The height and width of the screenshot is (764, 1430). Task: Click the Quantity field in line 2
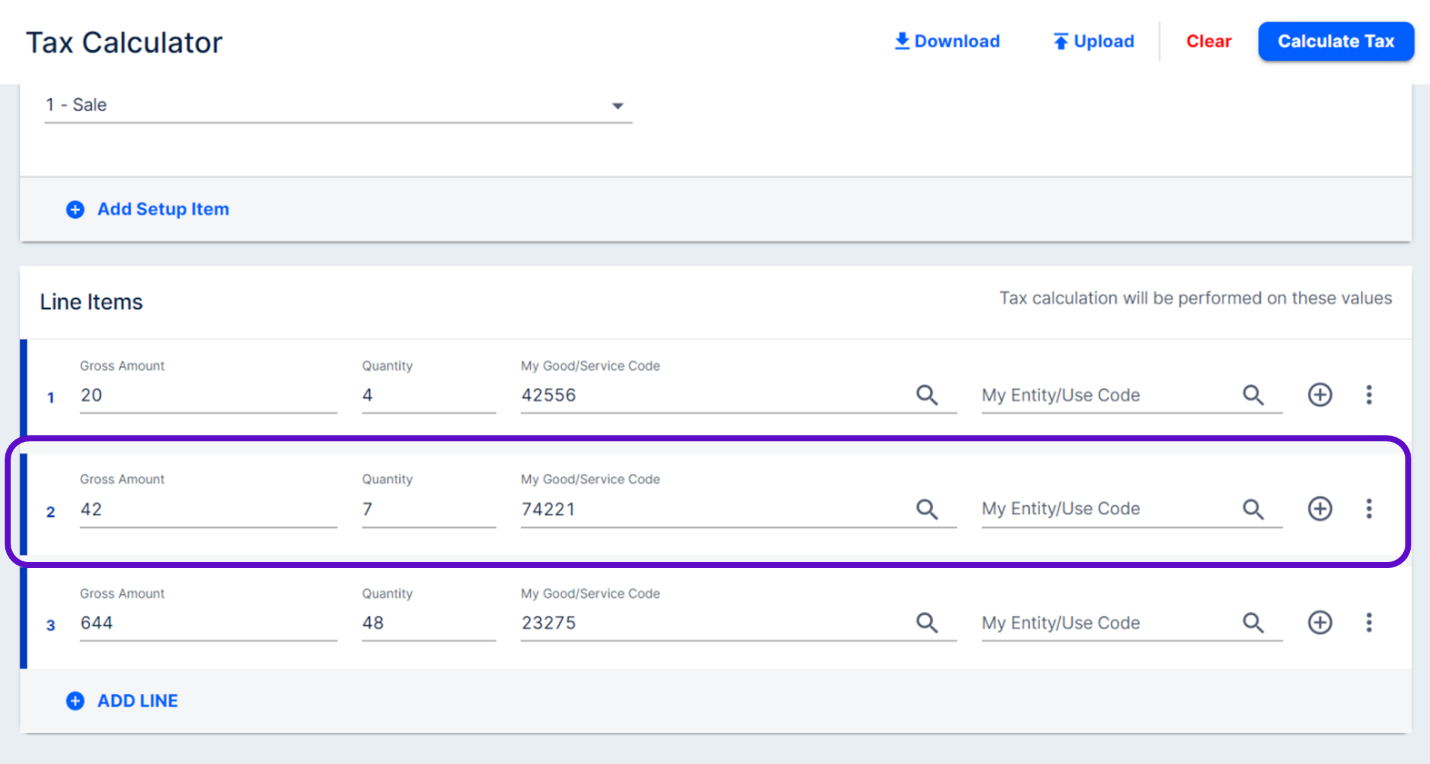(427, 509)
